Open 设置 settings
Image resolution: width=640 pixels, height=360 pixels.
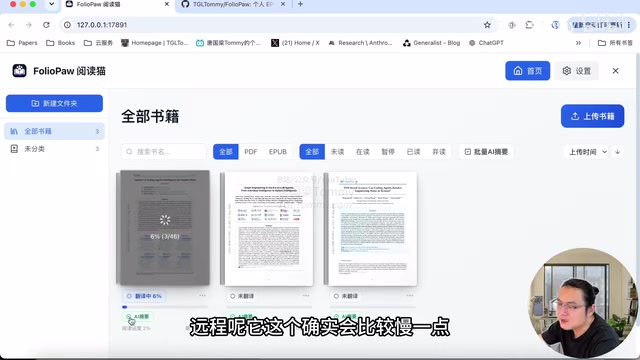pyautogui.click(x=577, y=71)
